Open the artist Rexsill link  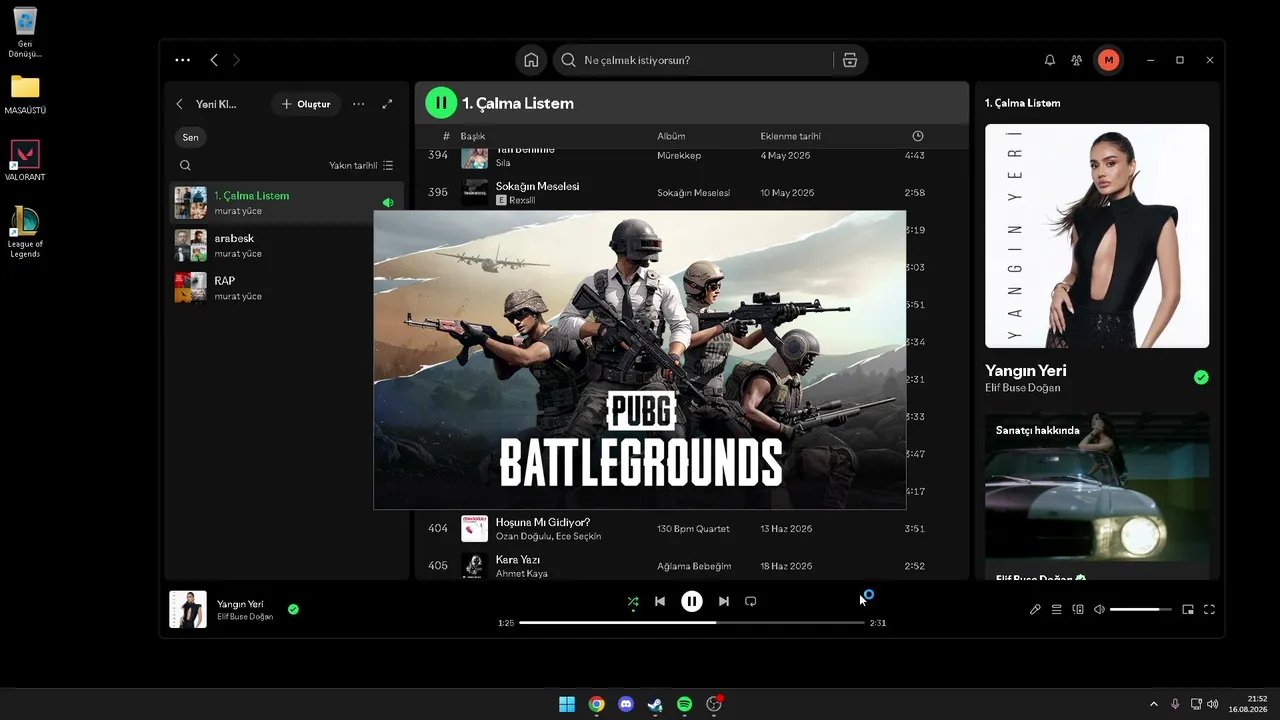522,200
